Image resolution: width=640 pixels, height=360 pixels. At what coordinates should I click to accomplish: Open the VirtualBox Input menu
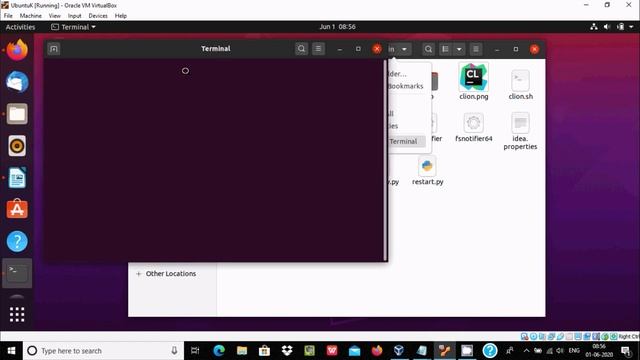[x=75, y=16]
